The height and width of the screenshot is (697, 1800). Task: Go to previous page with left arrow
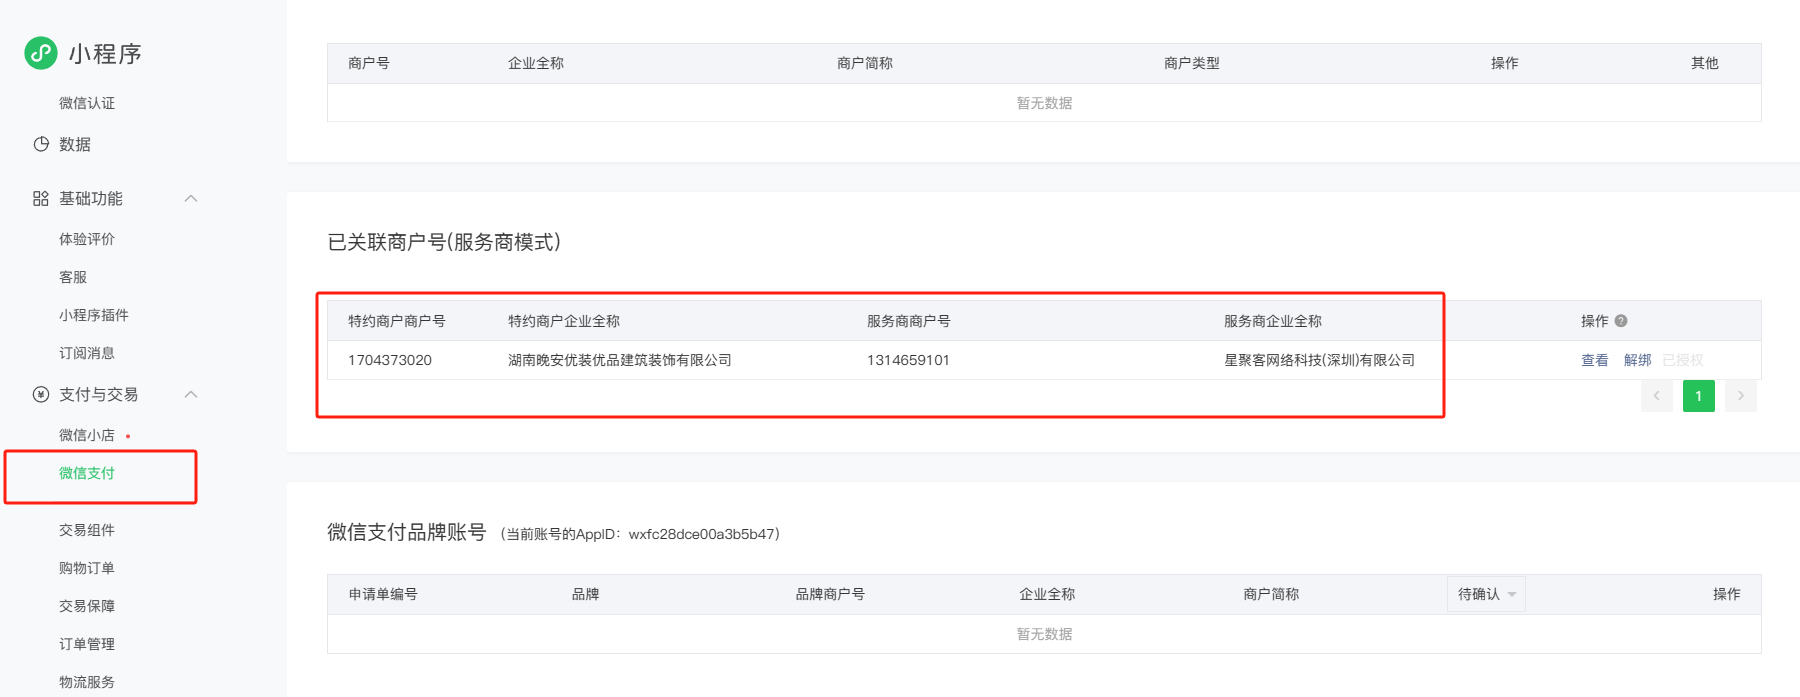[1657, 396]
